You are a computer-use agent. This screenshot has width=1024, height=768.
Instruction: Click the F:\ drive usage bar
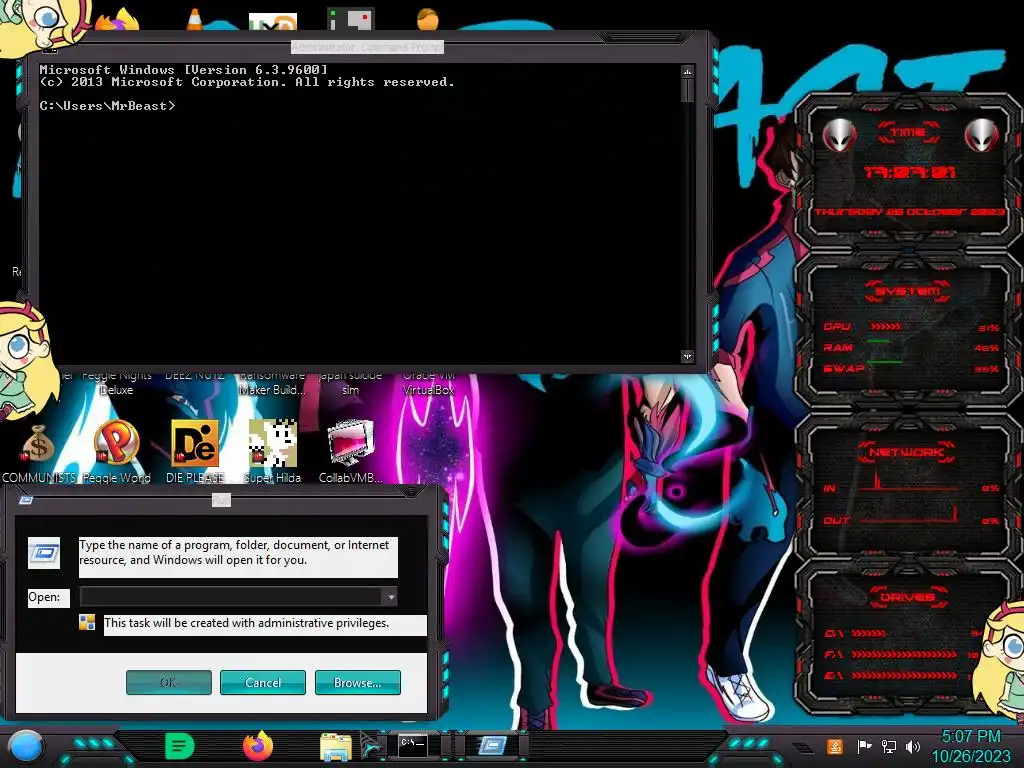[904, 654]
